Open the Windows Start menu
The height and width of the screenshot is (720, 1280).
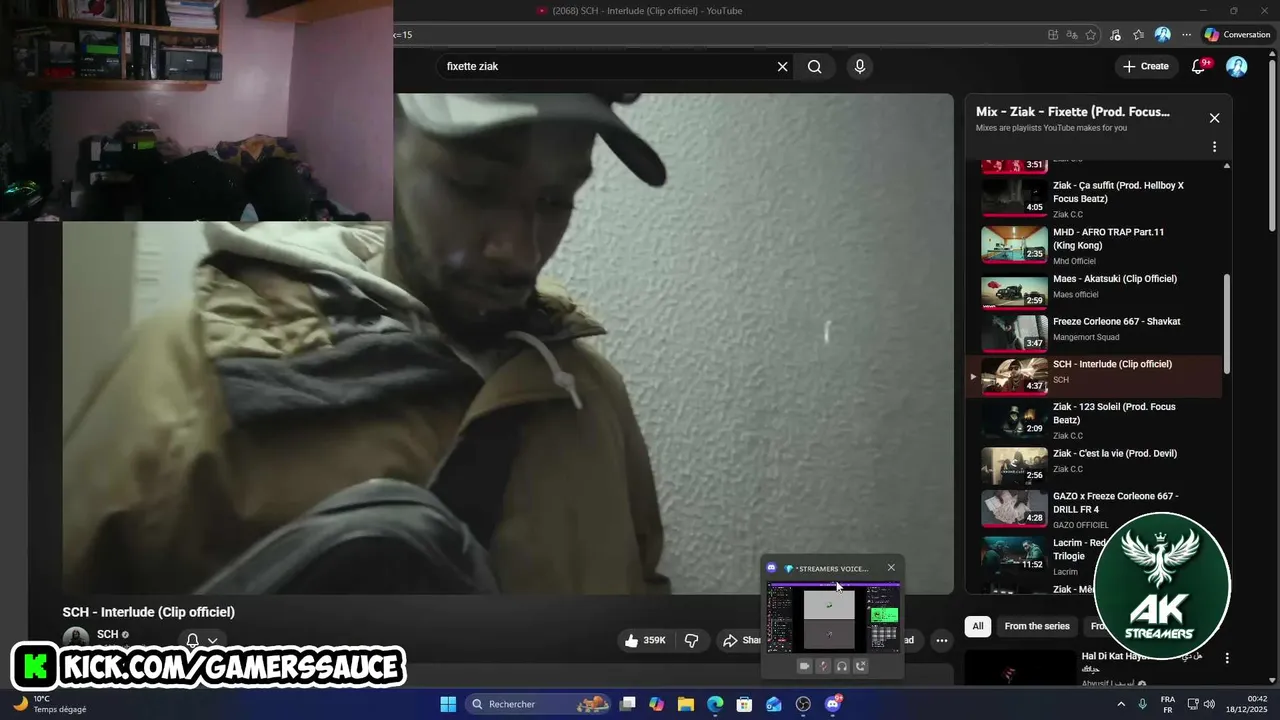coord(448,704)
